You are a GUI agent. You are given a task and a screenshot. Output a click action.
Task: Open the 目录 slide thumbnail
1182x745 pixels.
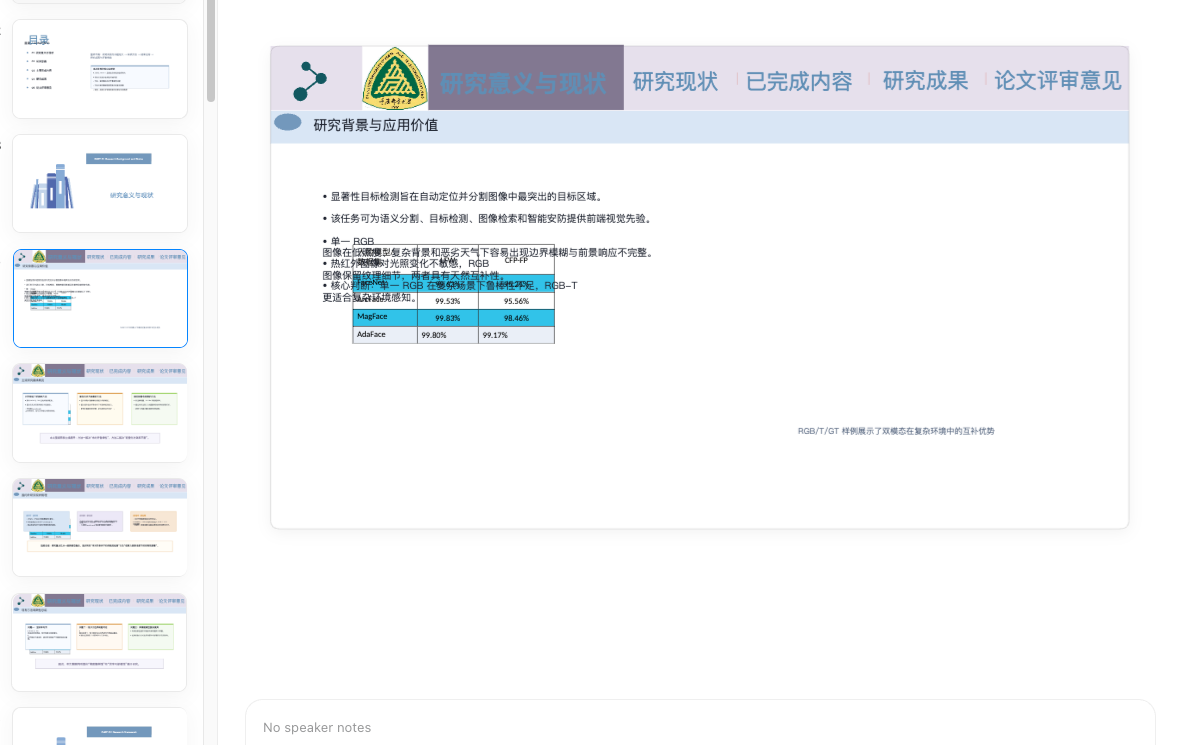point(100,69)
